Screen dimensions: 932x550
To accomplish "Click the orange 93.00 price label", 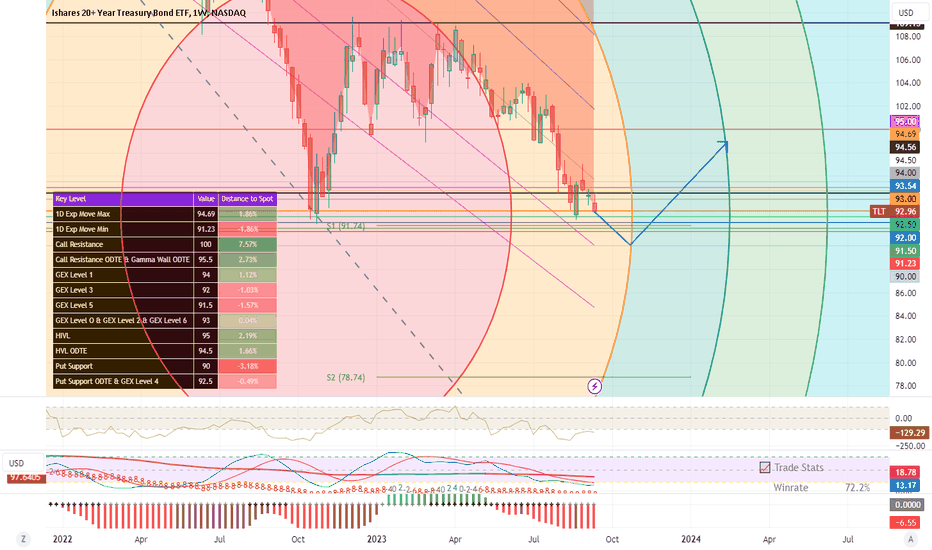I will 905,199.
